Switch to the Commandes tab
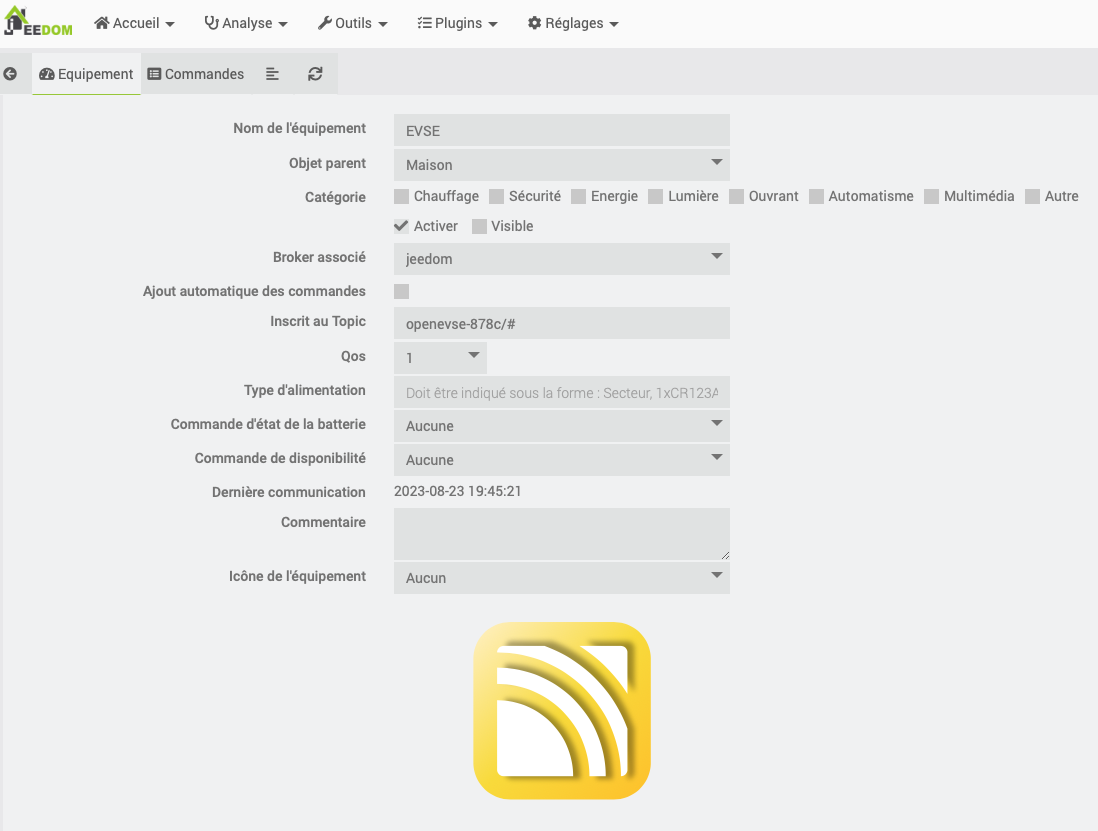 point(196,74)
